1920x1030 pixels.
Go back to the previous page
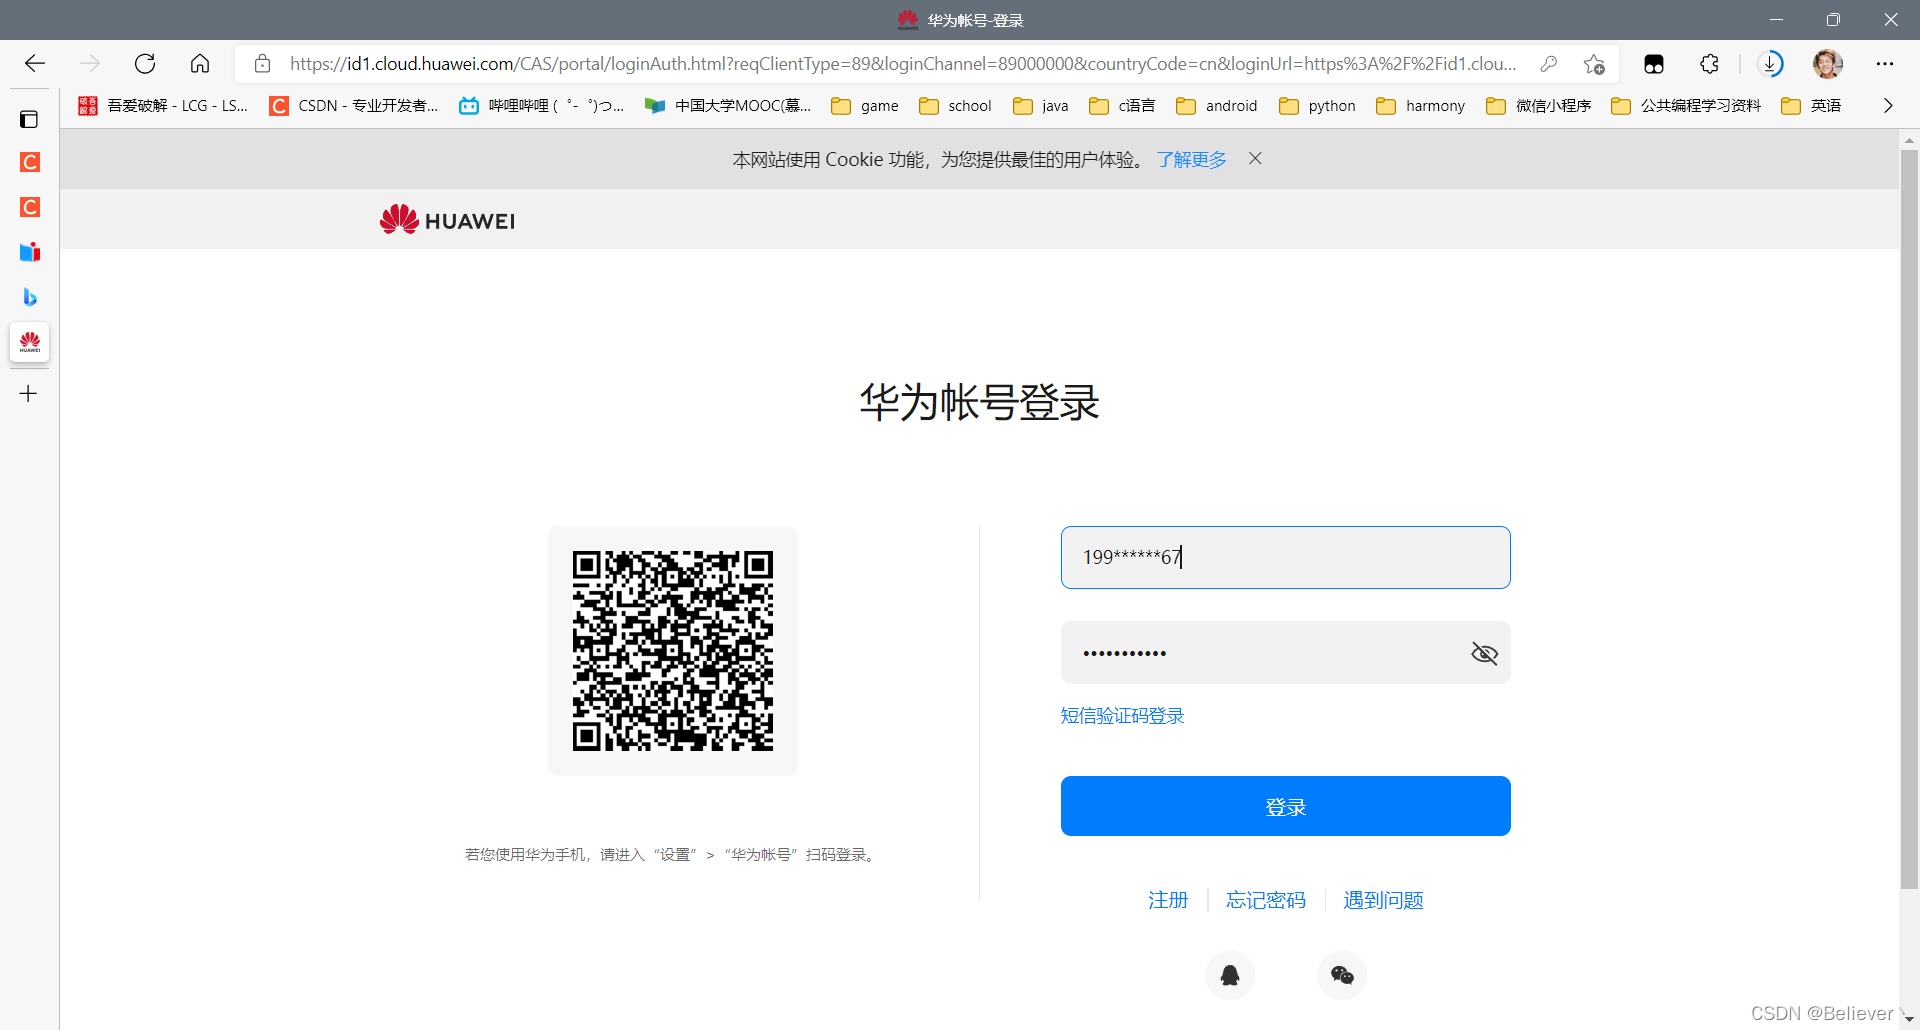pos(35,64)
